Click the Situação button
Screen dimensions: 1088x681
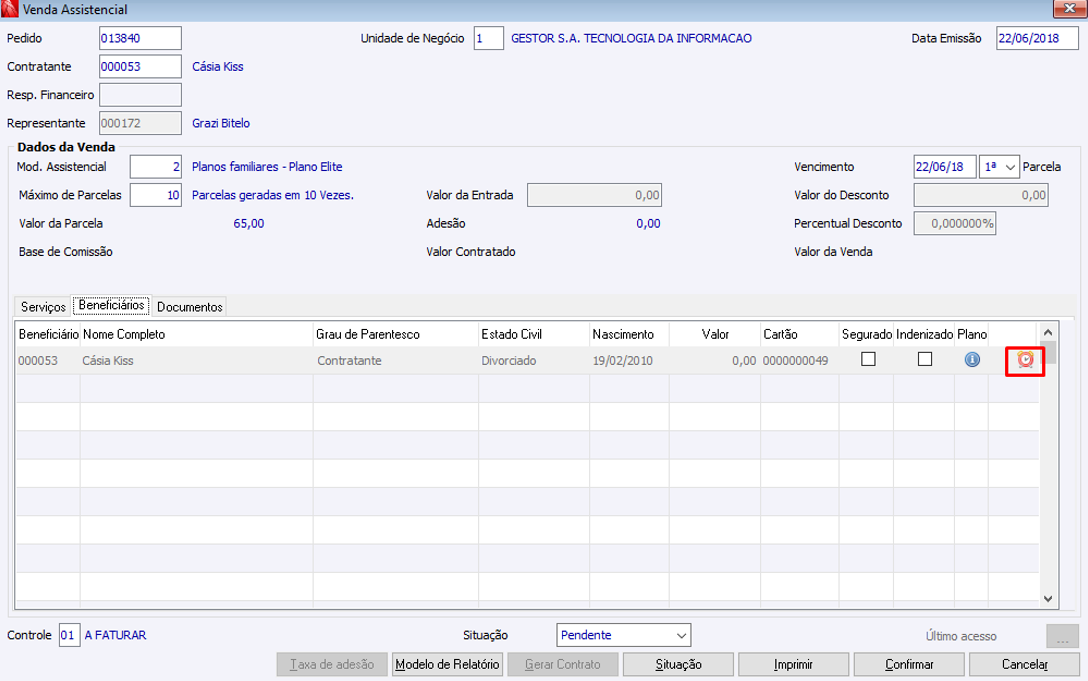[x=678, y=664]
